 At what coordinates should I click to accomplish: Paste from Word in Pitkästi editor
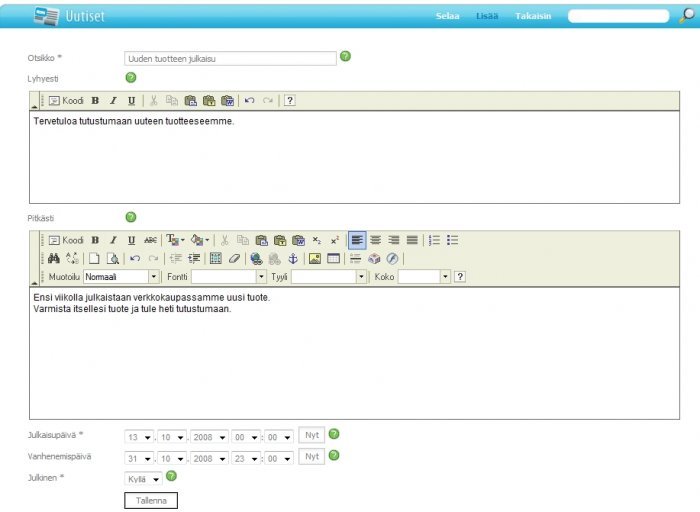coord(298,240)
